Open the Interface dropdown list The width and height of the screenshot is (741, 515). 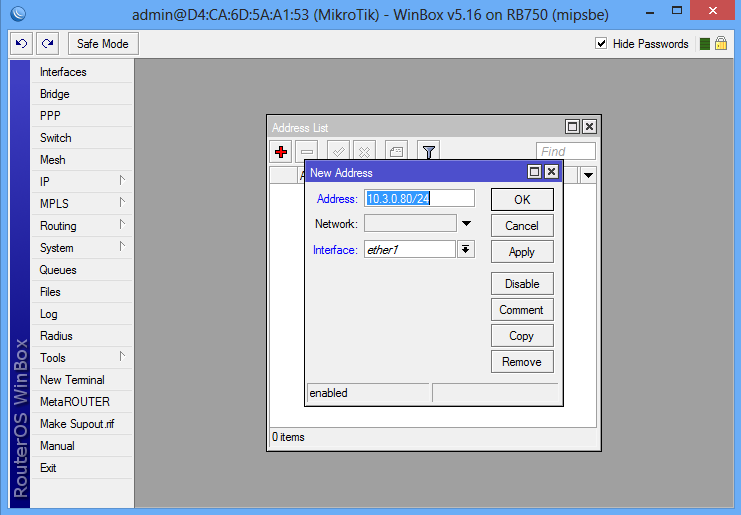[x=465, y=249]
